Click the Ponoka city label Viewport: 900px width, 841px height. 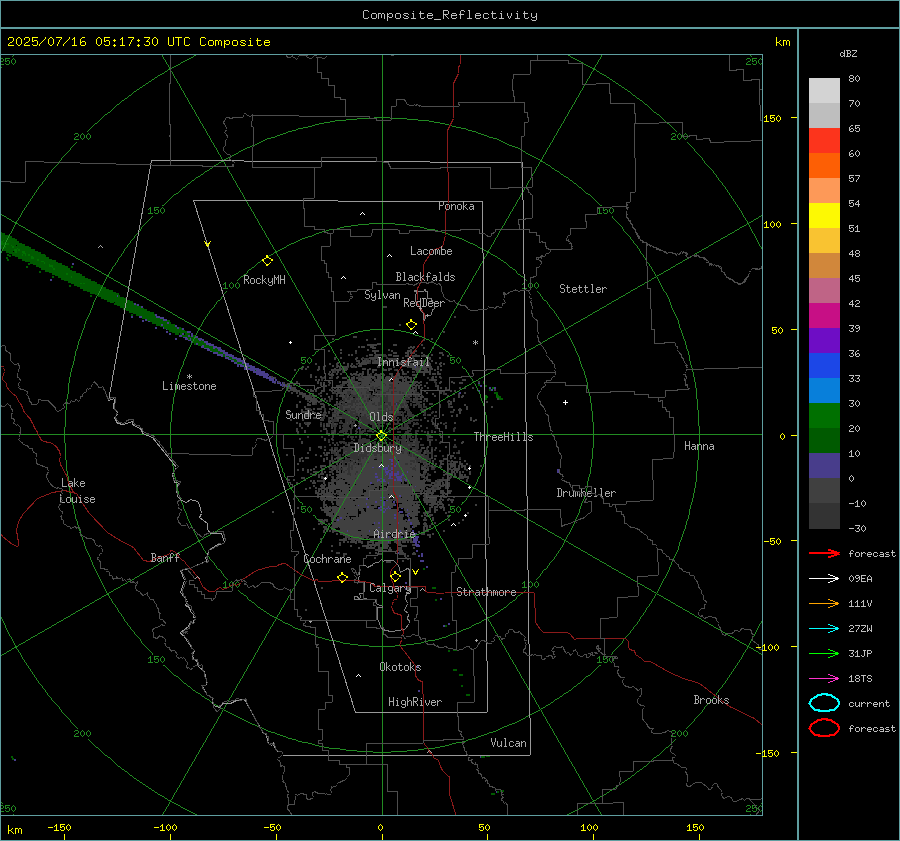click(456, 207)
